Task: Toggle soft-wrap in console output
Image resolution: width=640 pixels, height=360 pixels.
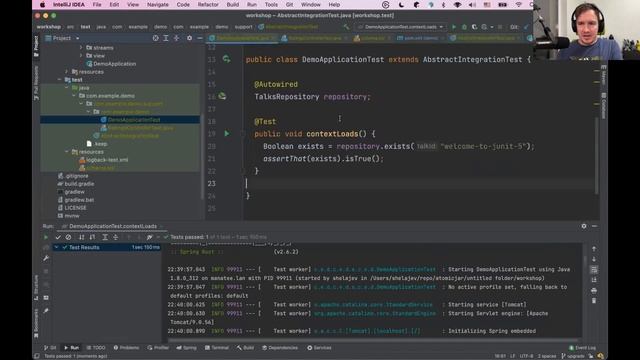Action: coord(594,269)
